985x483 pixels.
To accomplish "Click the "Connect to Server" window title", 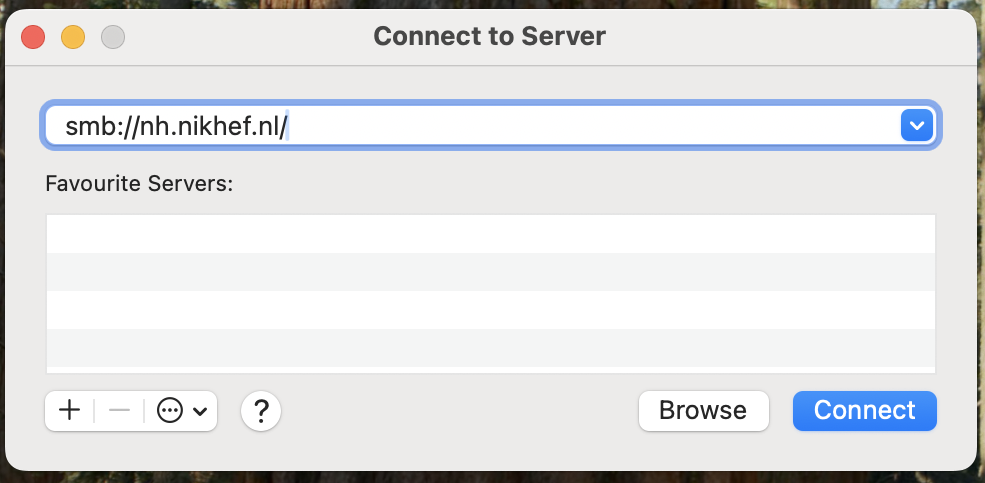I will pyautogui.click(x=489, y=36).
